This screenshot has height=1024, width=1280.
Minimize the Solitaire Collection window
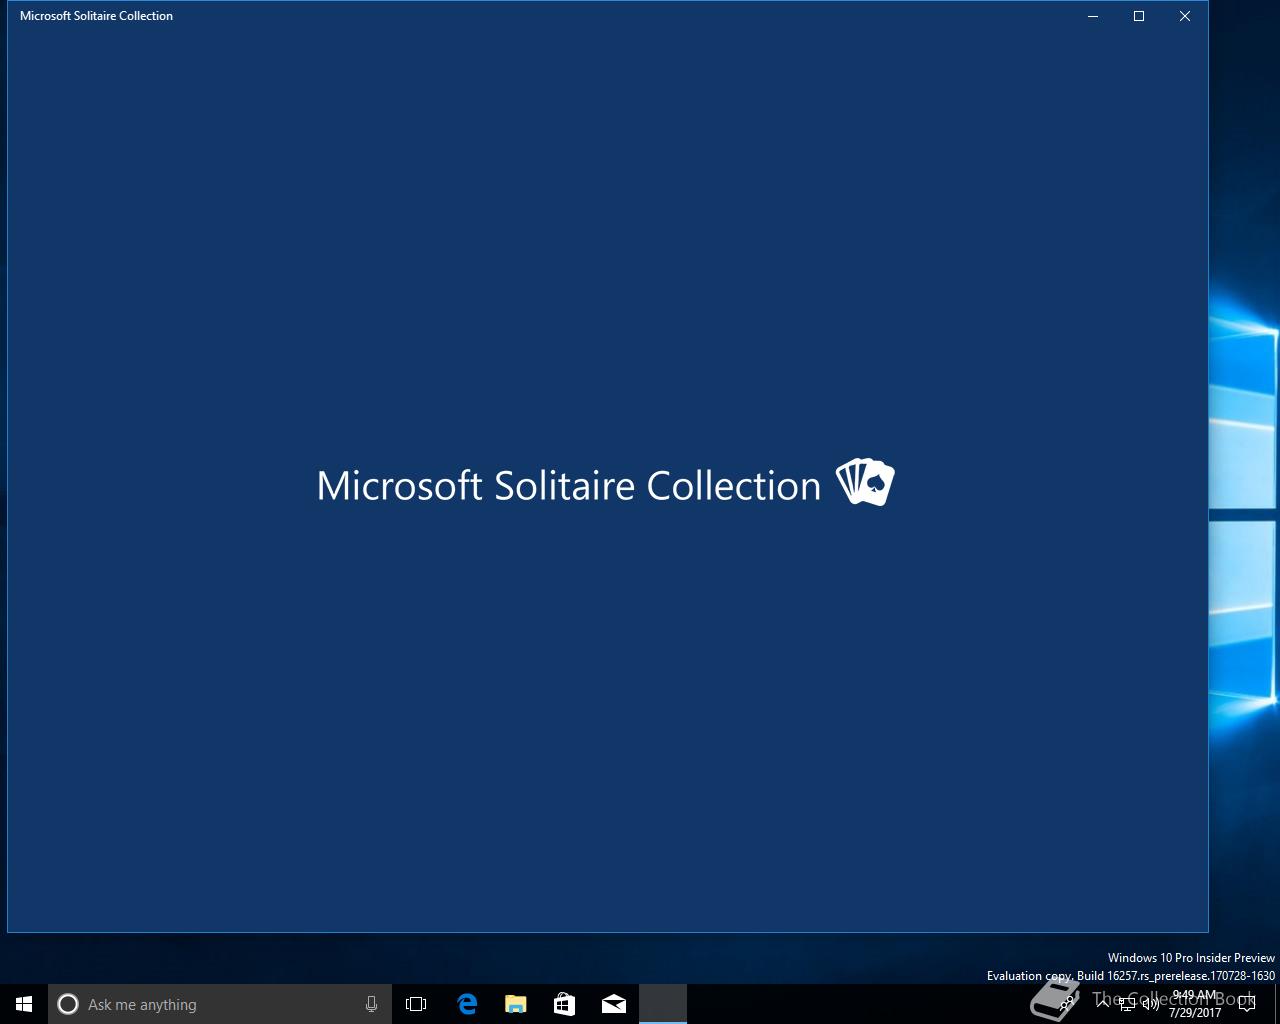pos(1093,16)
